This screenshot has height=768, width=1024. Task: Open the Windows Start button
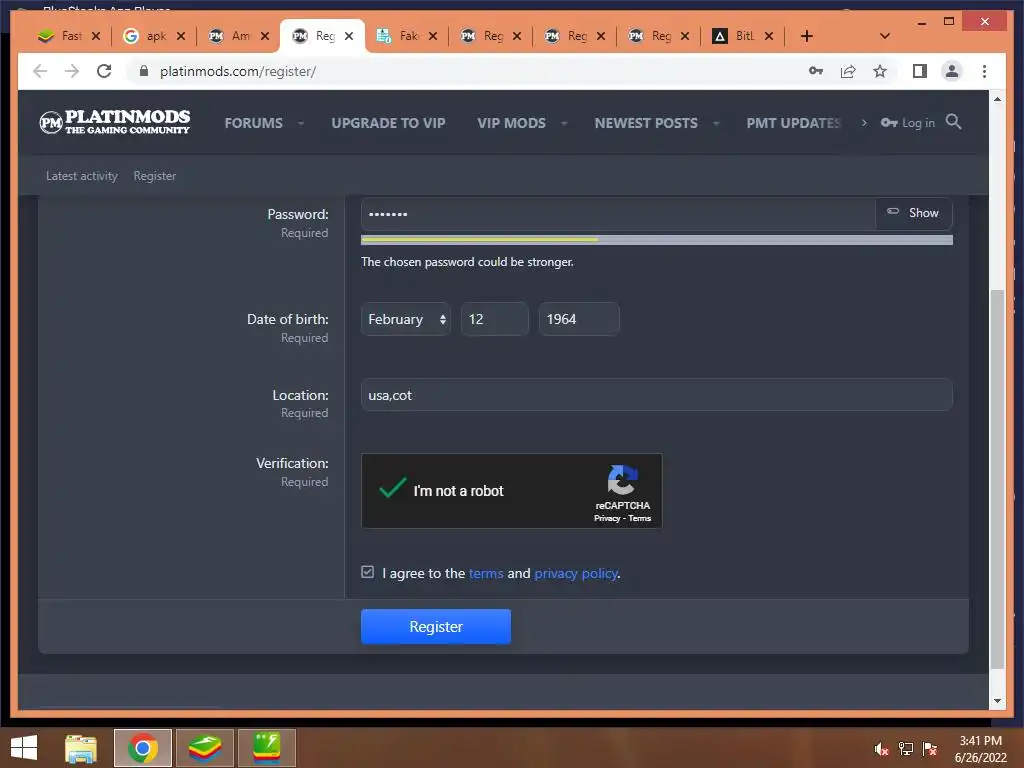pos(24,748)
